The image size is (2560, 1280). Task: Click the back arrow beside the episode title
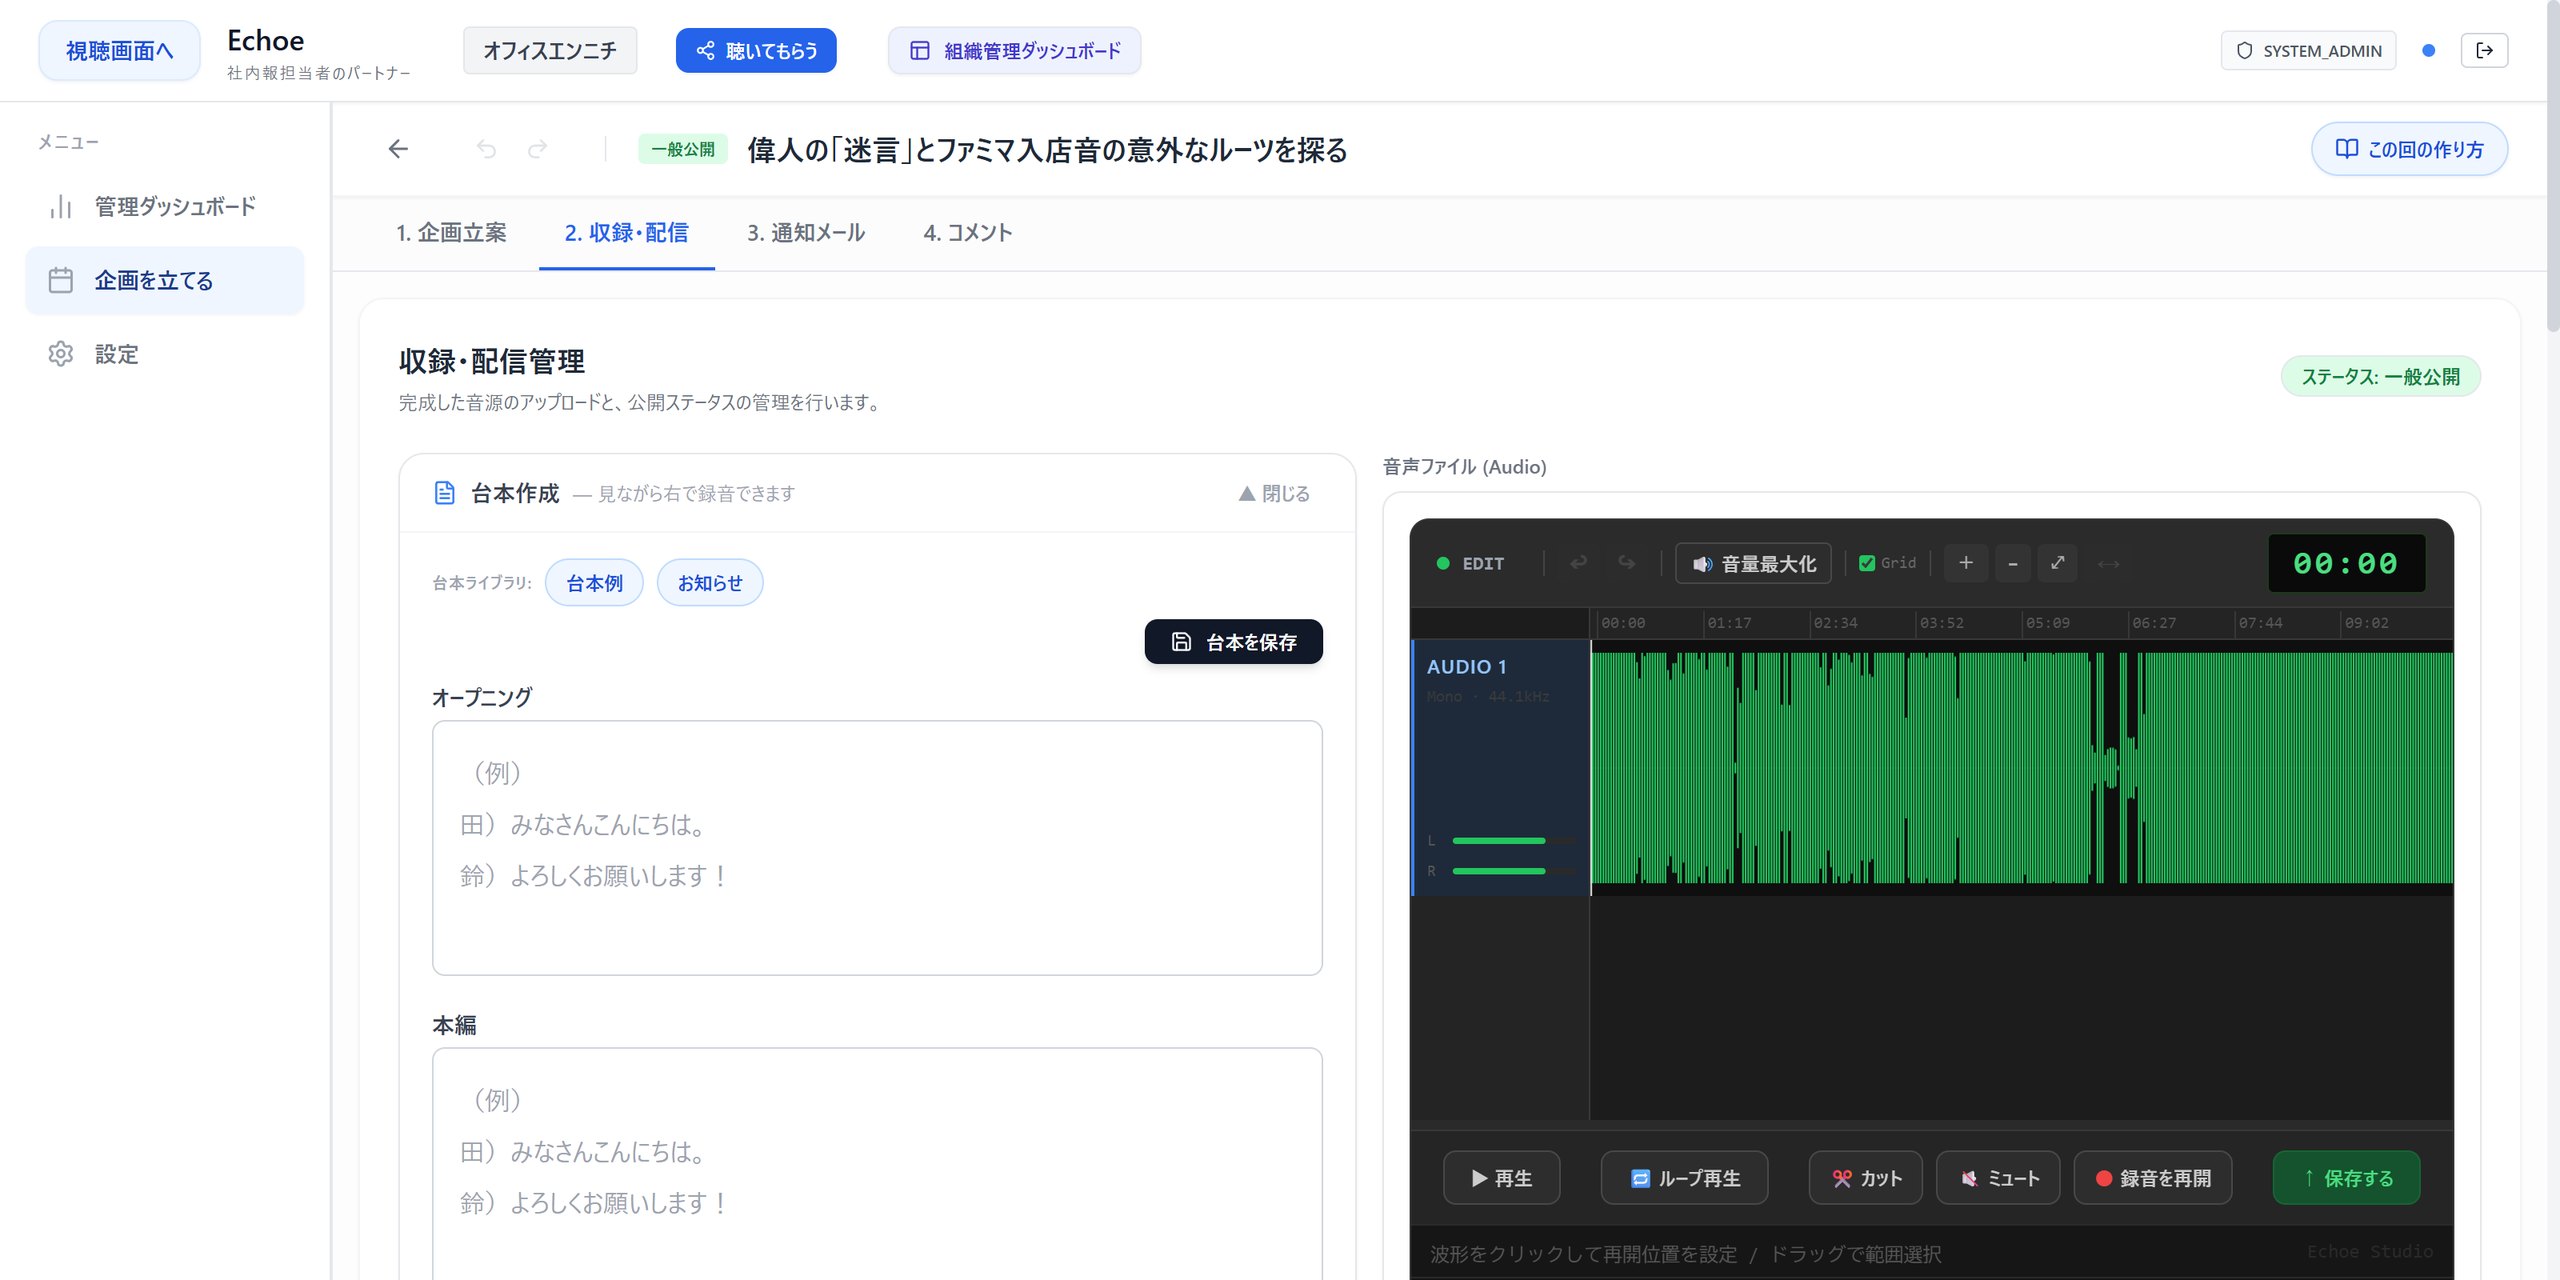398,149
